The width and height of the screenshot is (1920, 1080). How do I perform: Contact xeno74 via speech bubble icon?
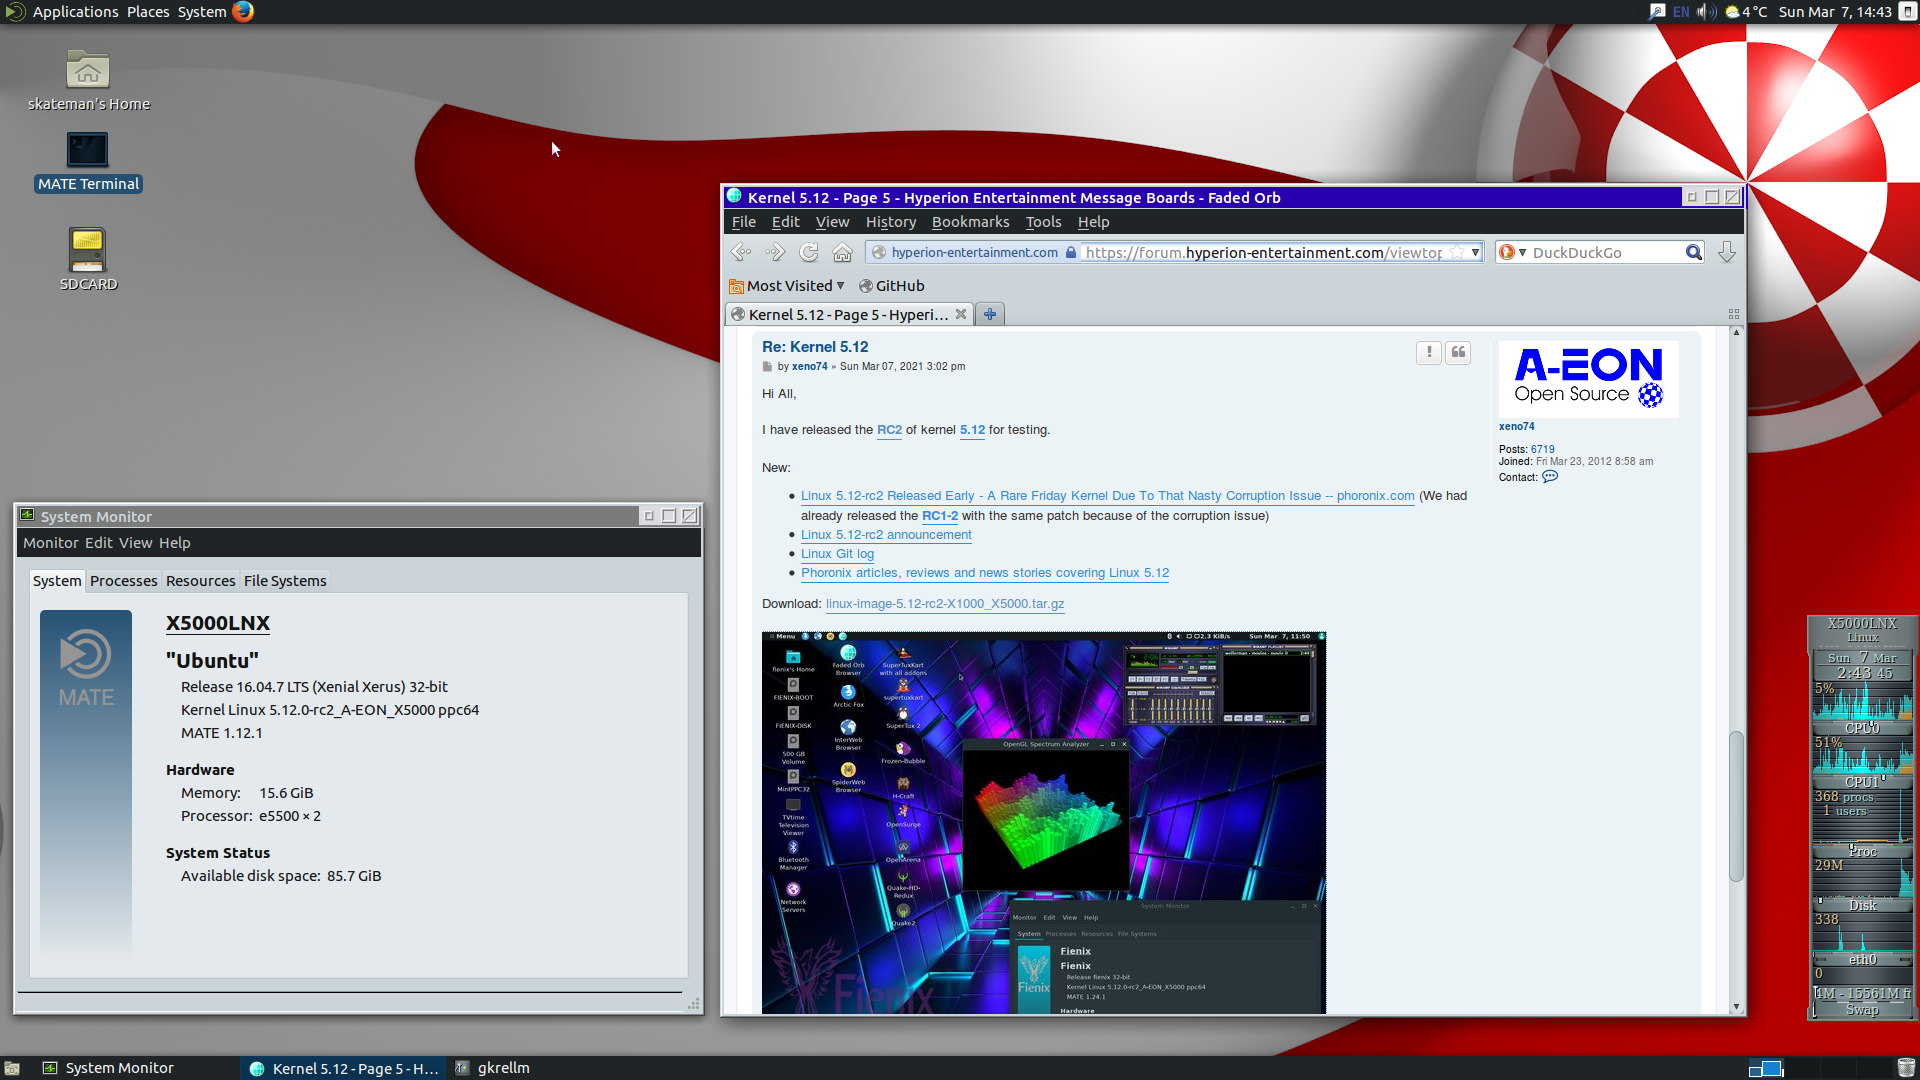point(1550,477)
